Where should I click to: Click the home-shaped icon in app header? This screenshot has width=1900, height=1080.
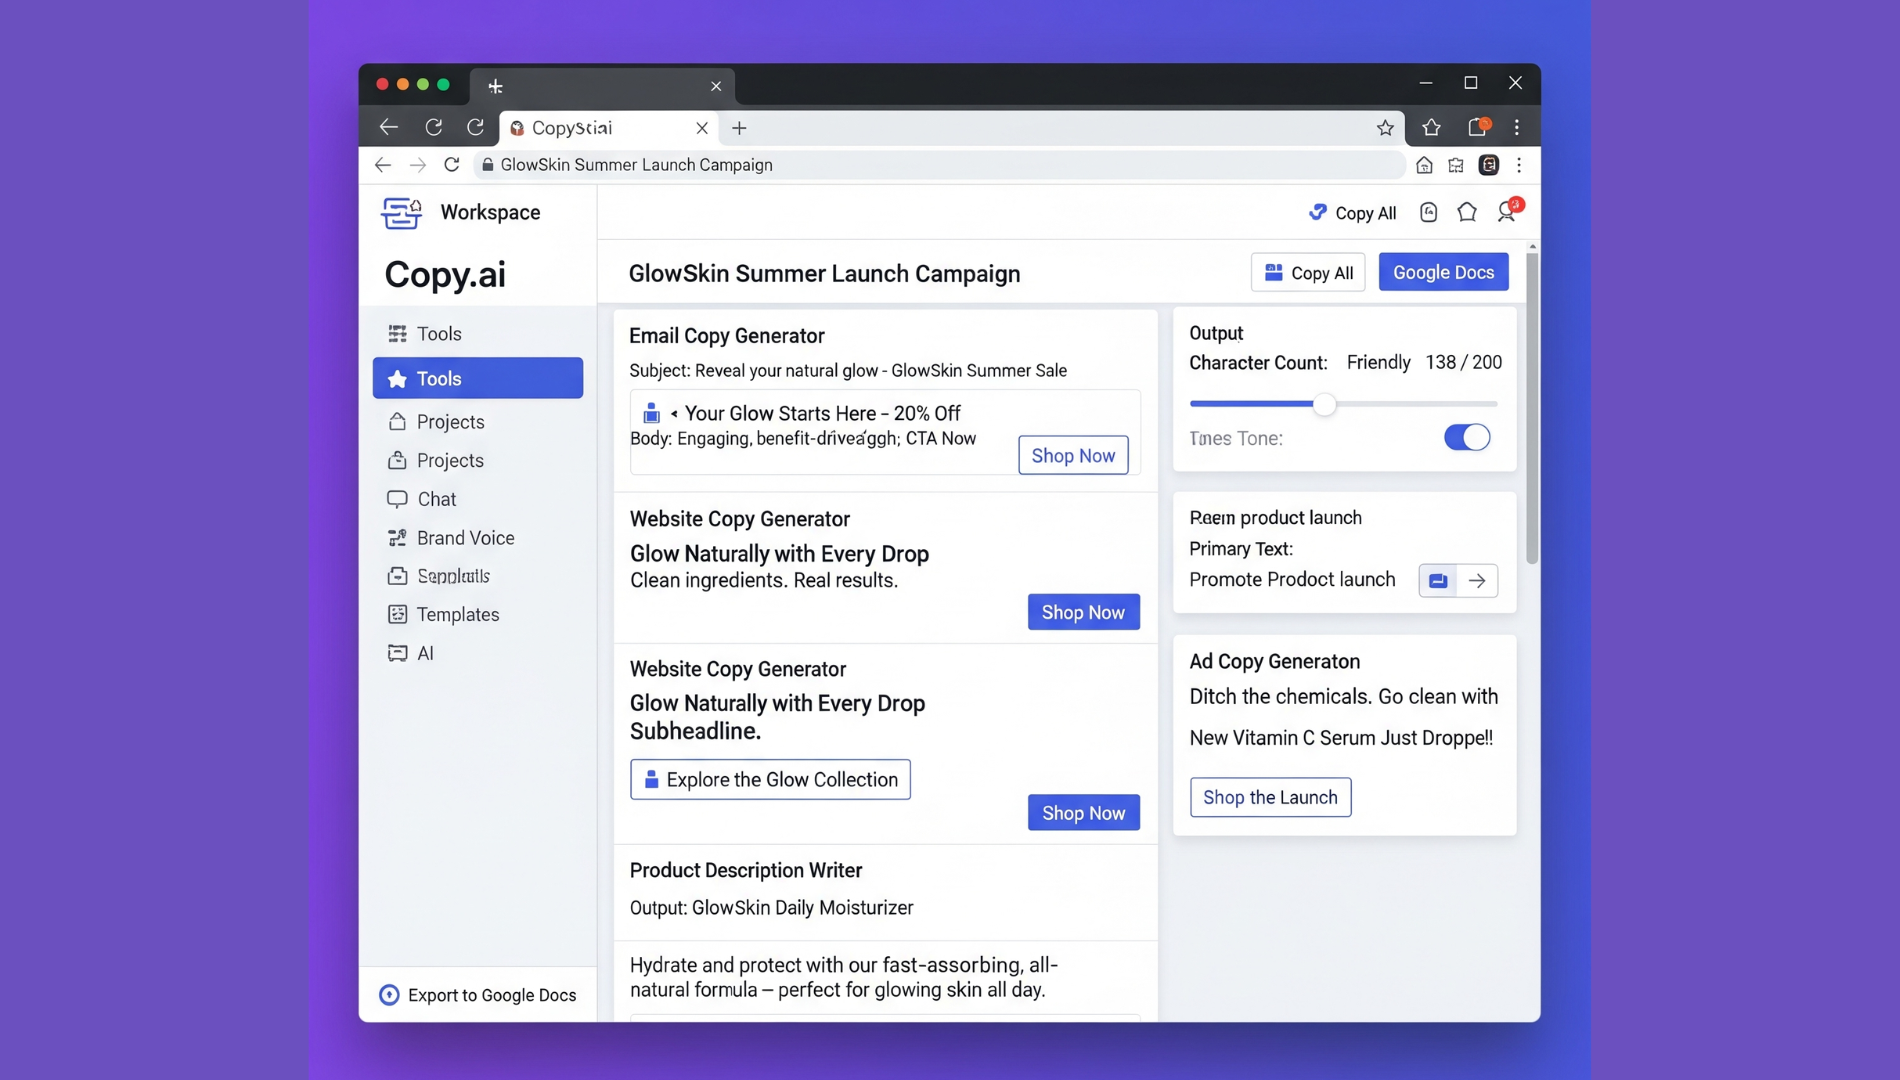pyautogui.click(x=1467, y=212)
